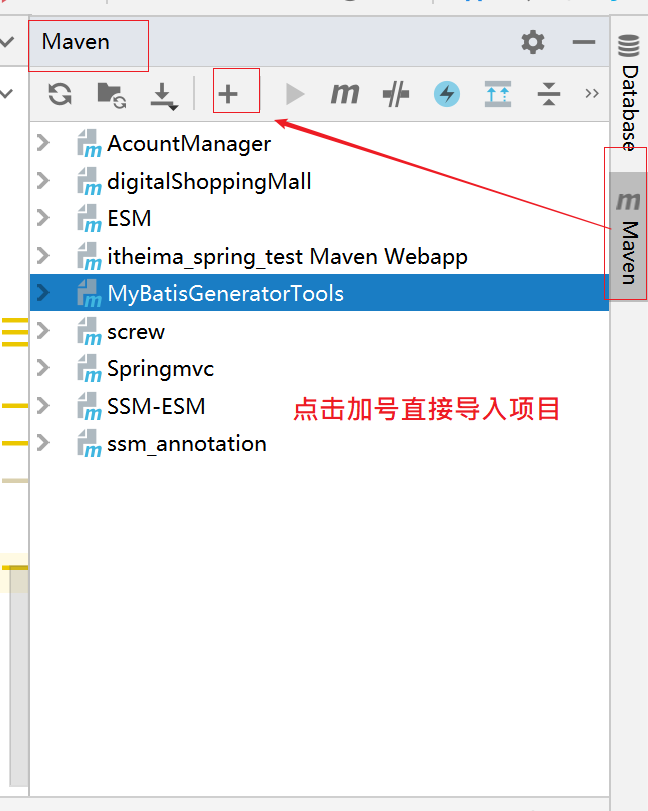Viewport: 648px width, 811px height.
Task: Click Maven module icon beside screw
Action: [x=89, y=331]
